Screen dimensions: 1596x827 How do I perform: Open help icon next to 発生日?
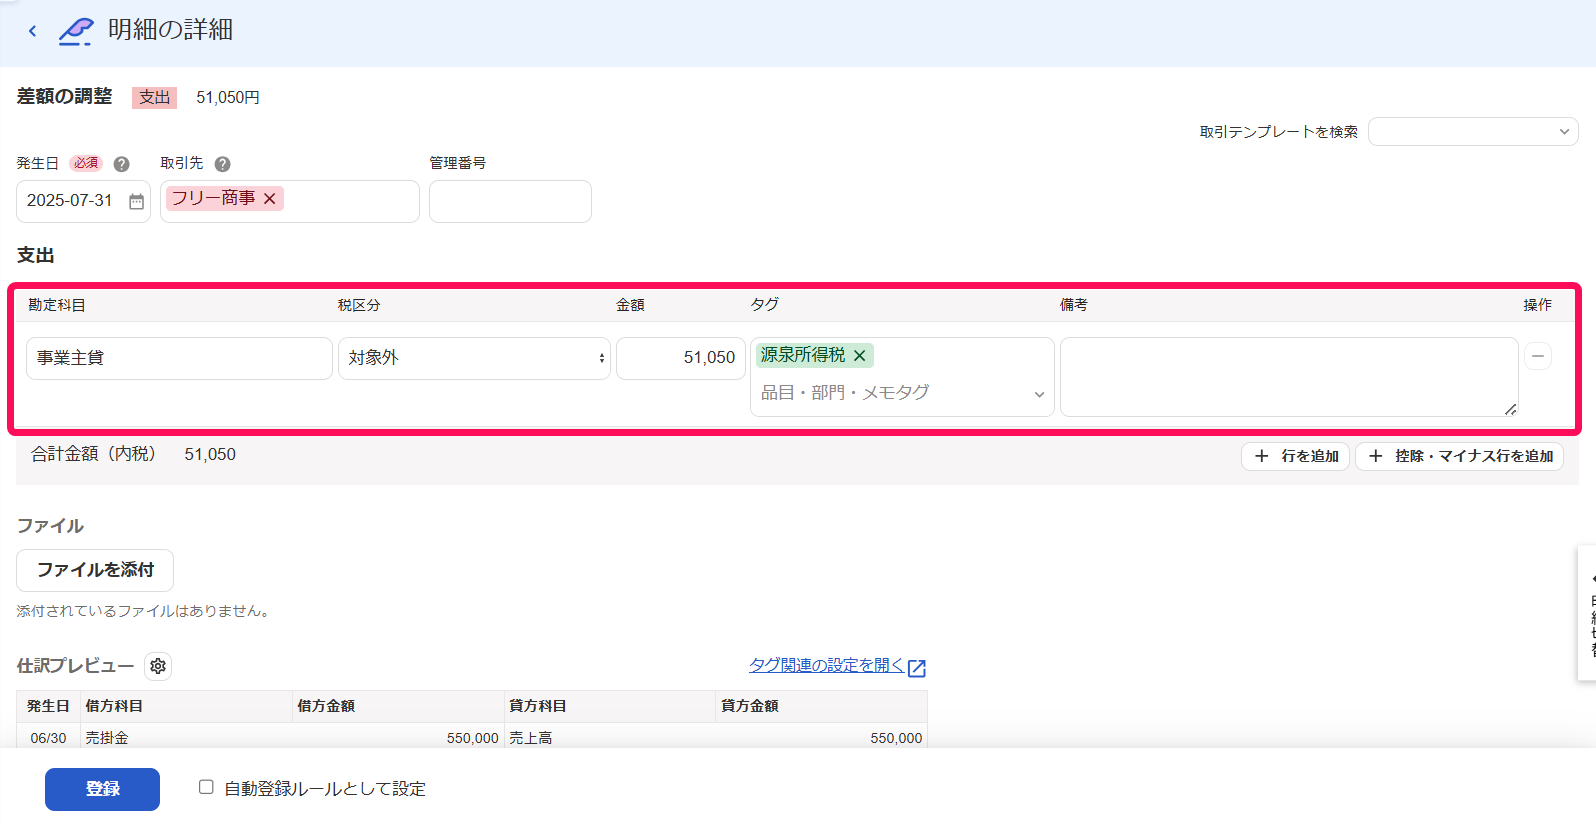(121, 164)
